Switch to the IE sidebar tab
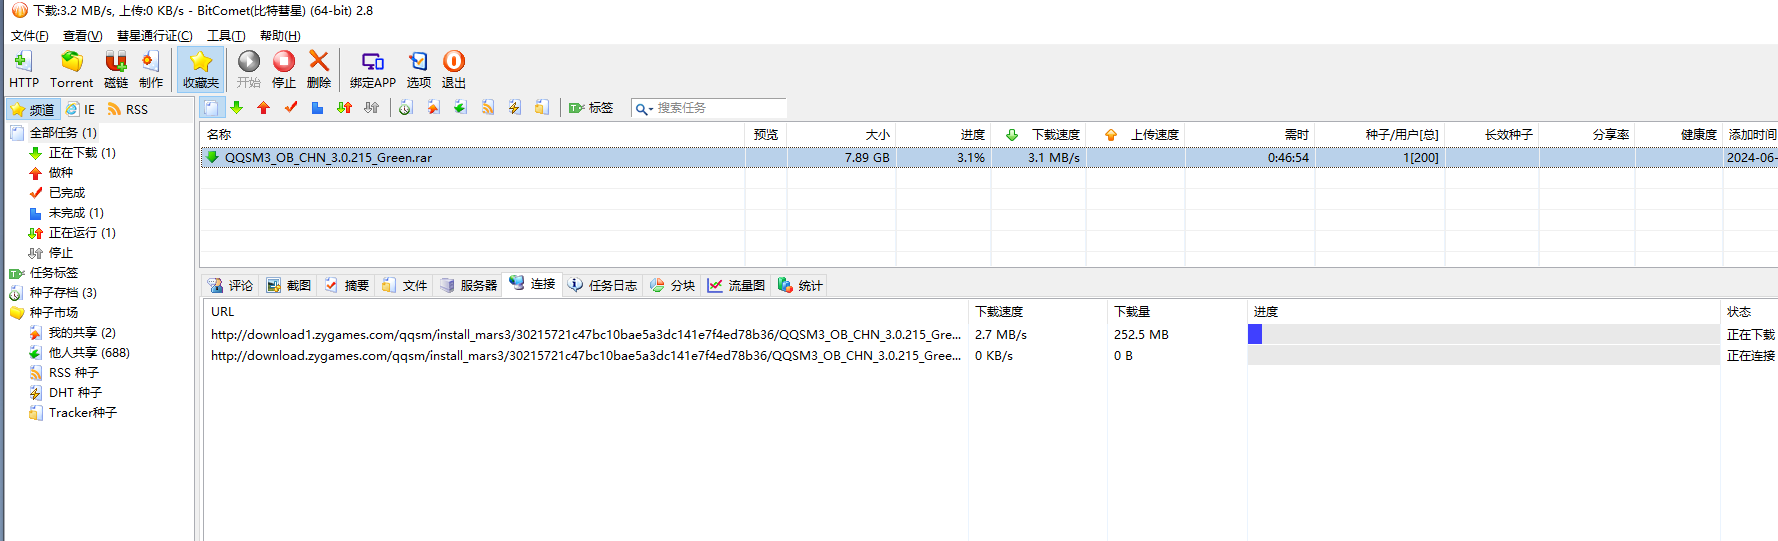Screen dimensions: 1778x541 [80, 109]
